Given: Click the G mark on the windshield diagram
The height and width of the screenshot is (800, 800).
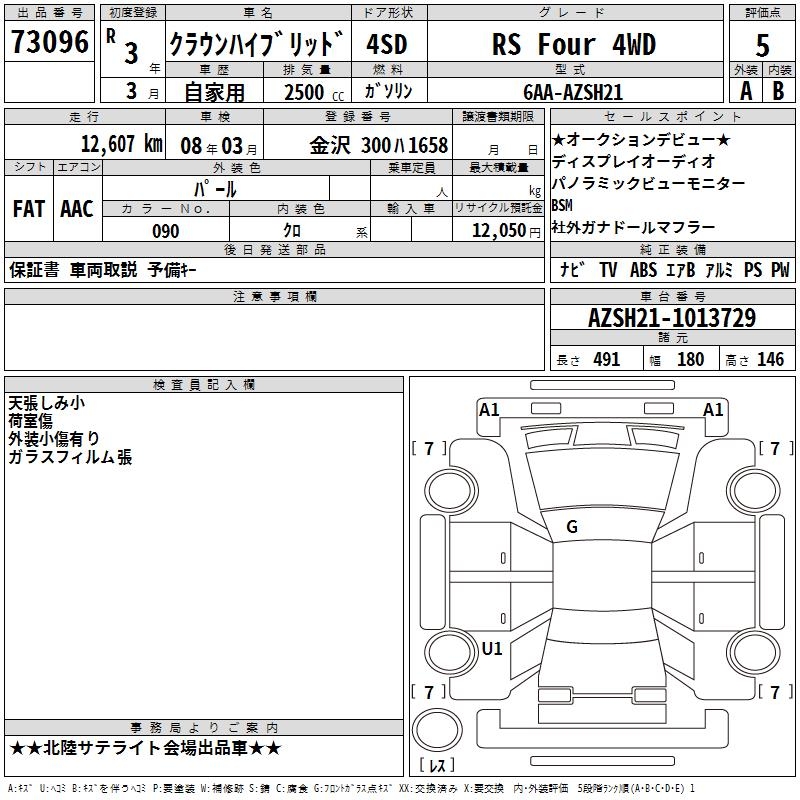Looking at the screenshot, I should (572, 527).
